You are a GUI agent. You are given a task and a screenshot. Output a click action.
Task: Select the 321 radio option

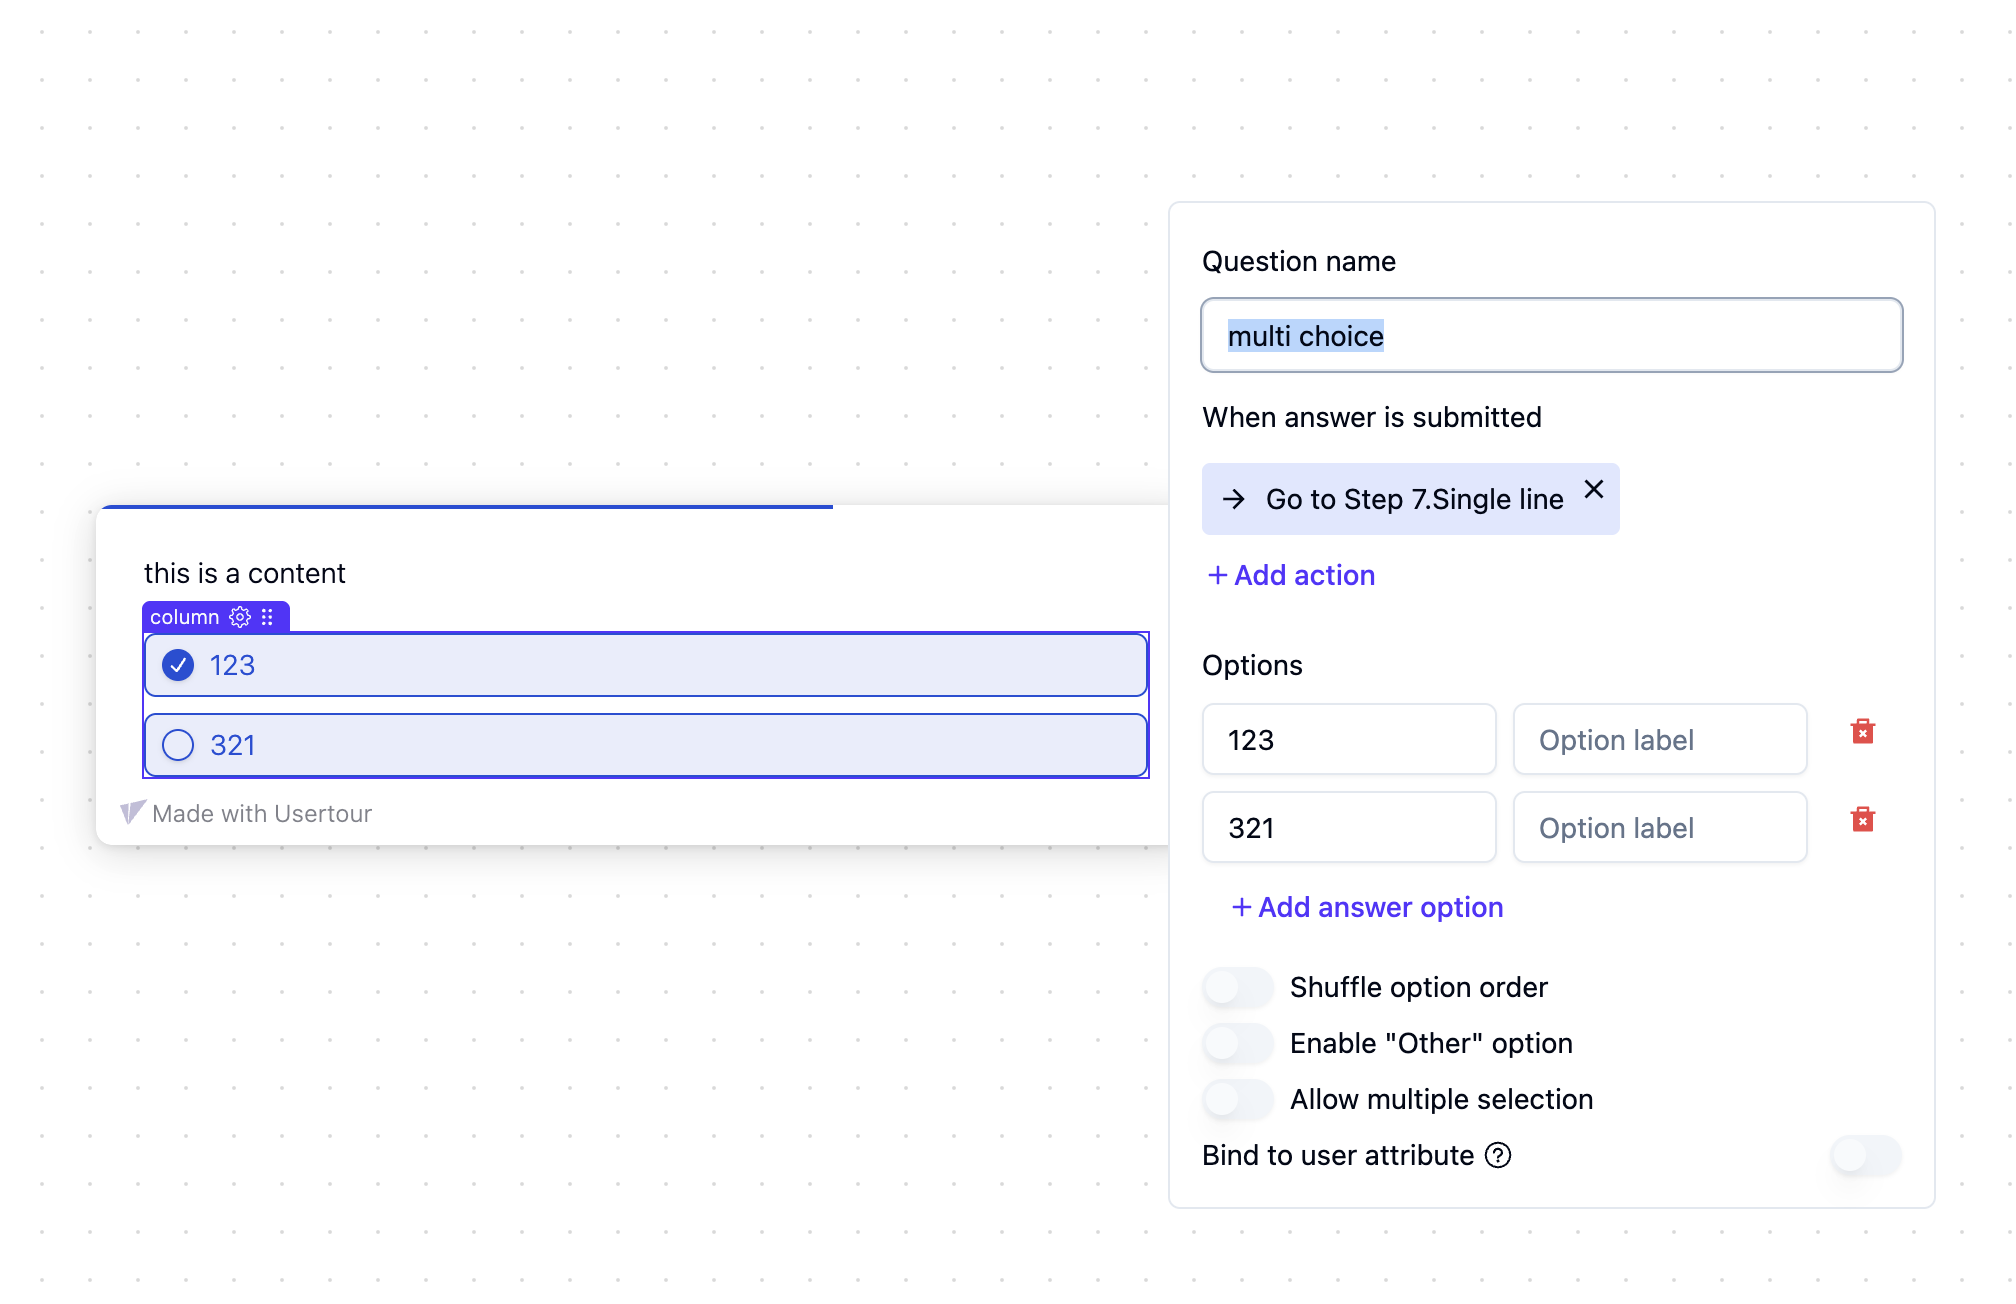(178, 745)
